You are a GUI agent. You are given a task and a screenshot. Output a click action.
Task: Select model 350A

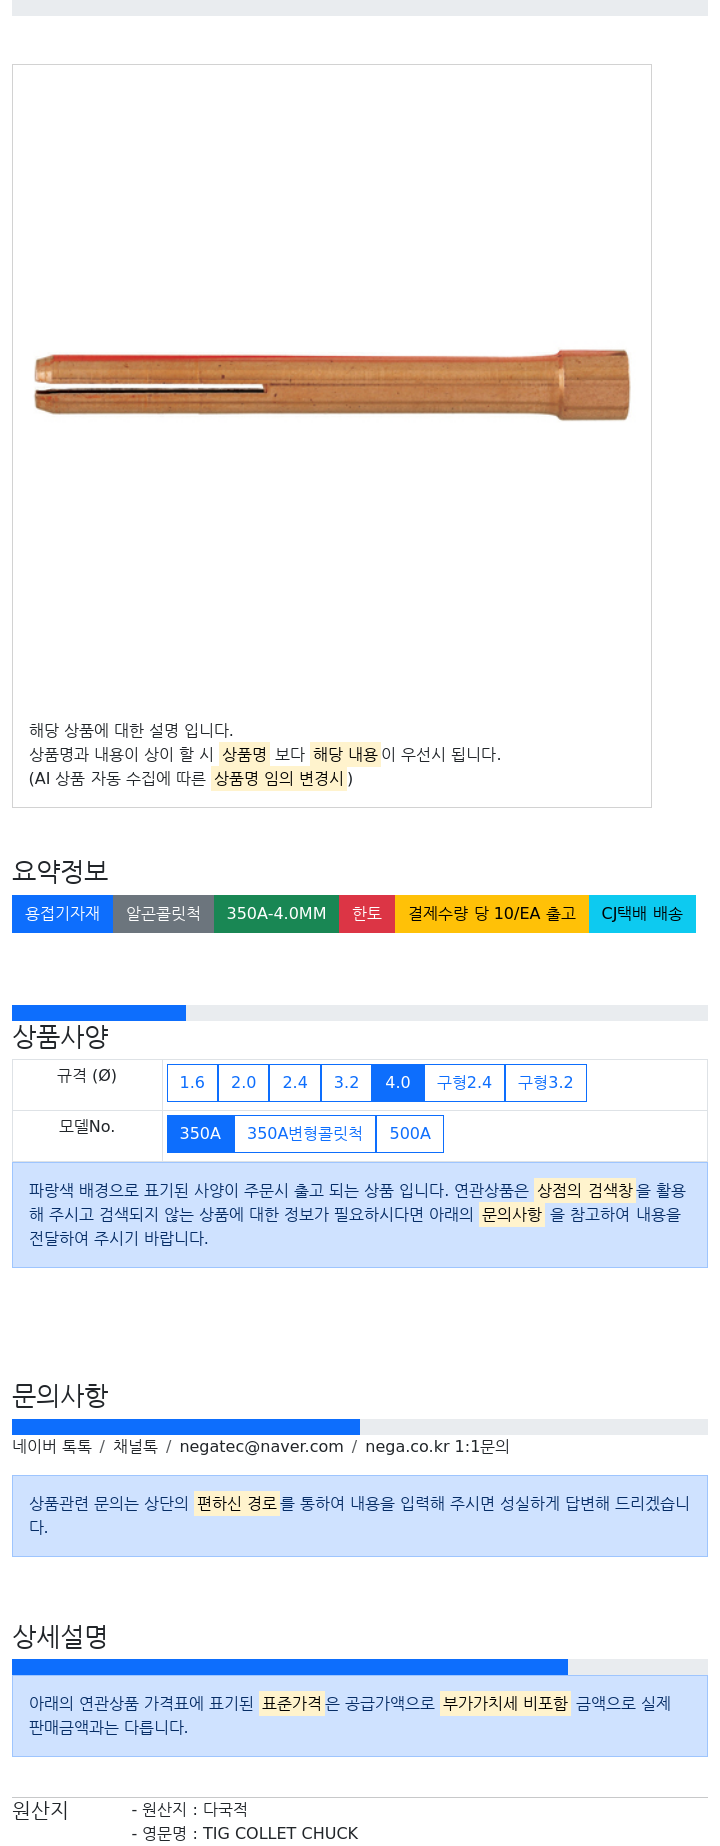(x=200, y=1133)
